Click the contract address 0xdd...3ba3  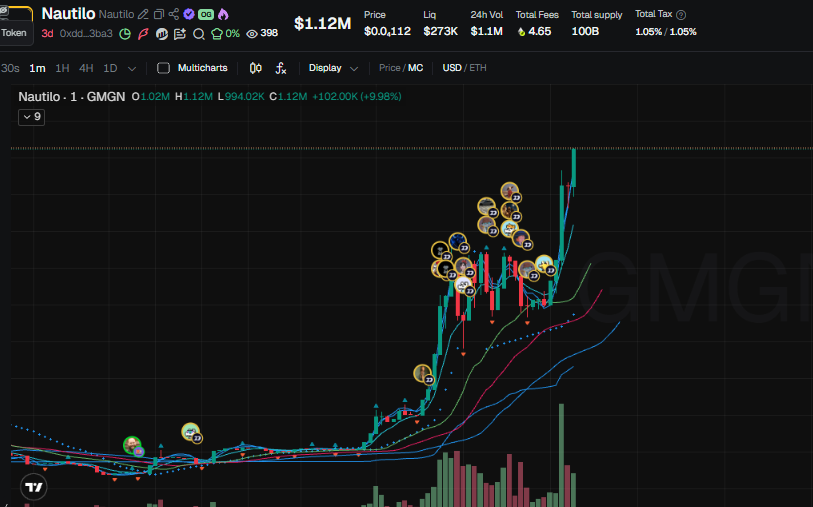point(86,34)
